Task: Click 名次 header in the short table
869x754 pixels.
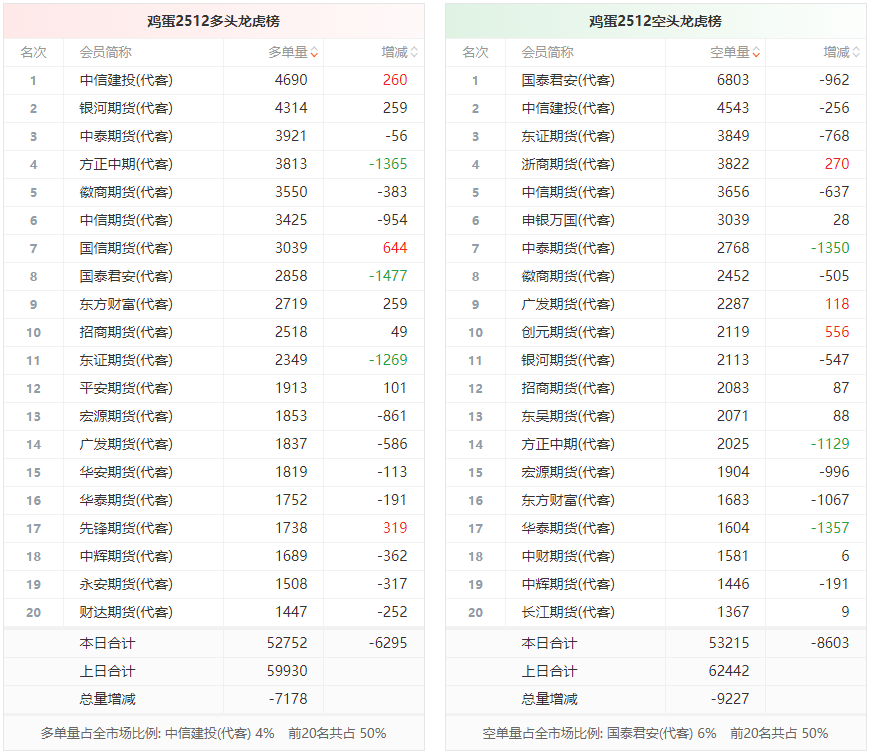Action: tap(475, 52)
